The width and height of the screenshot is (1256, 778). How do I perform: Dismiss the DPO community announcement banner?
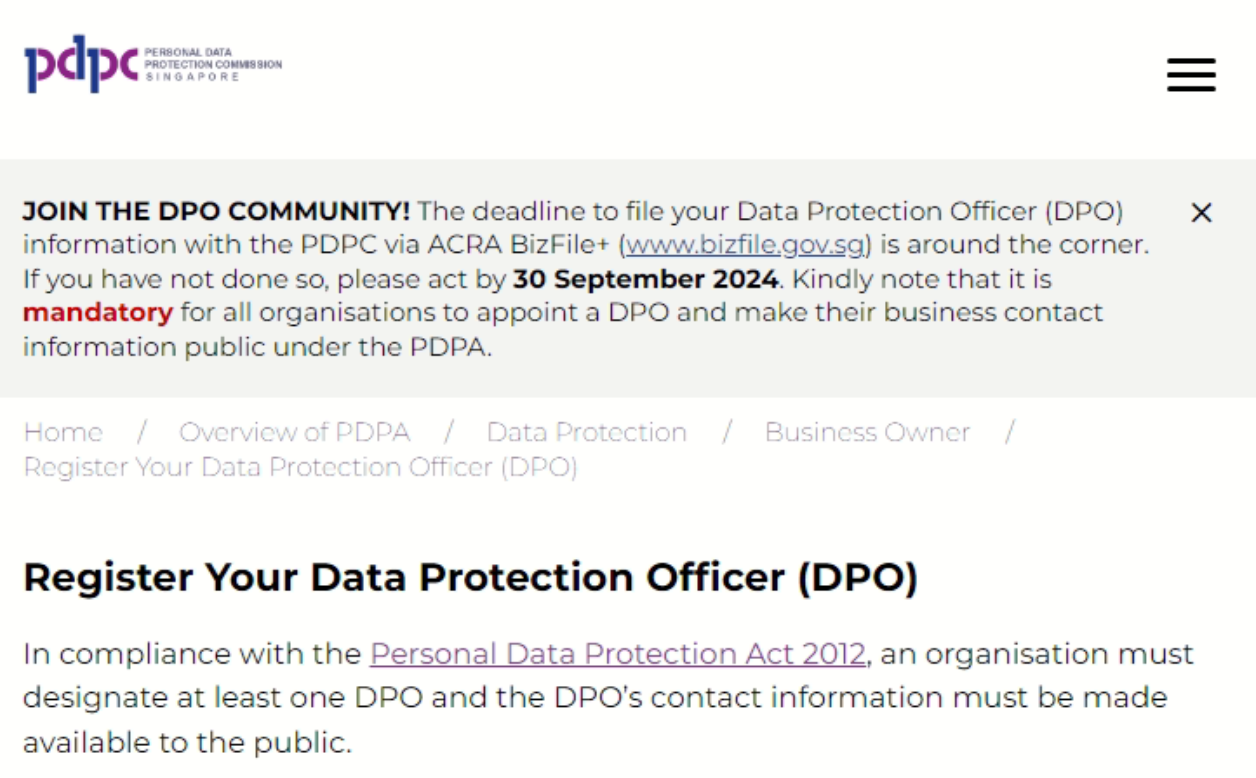[1201, 213]
